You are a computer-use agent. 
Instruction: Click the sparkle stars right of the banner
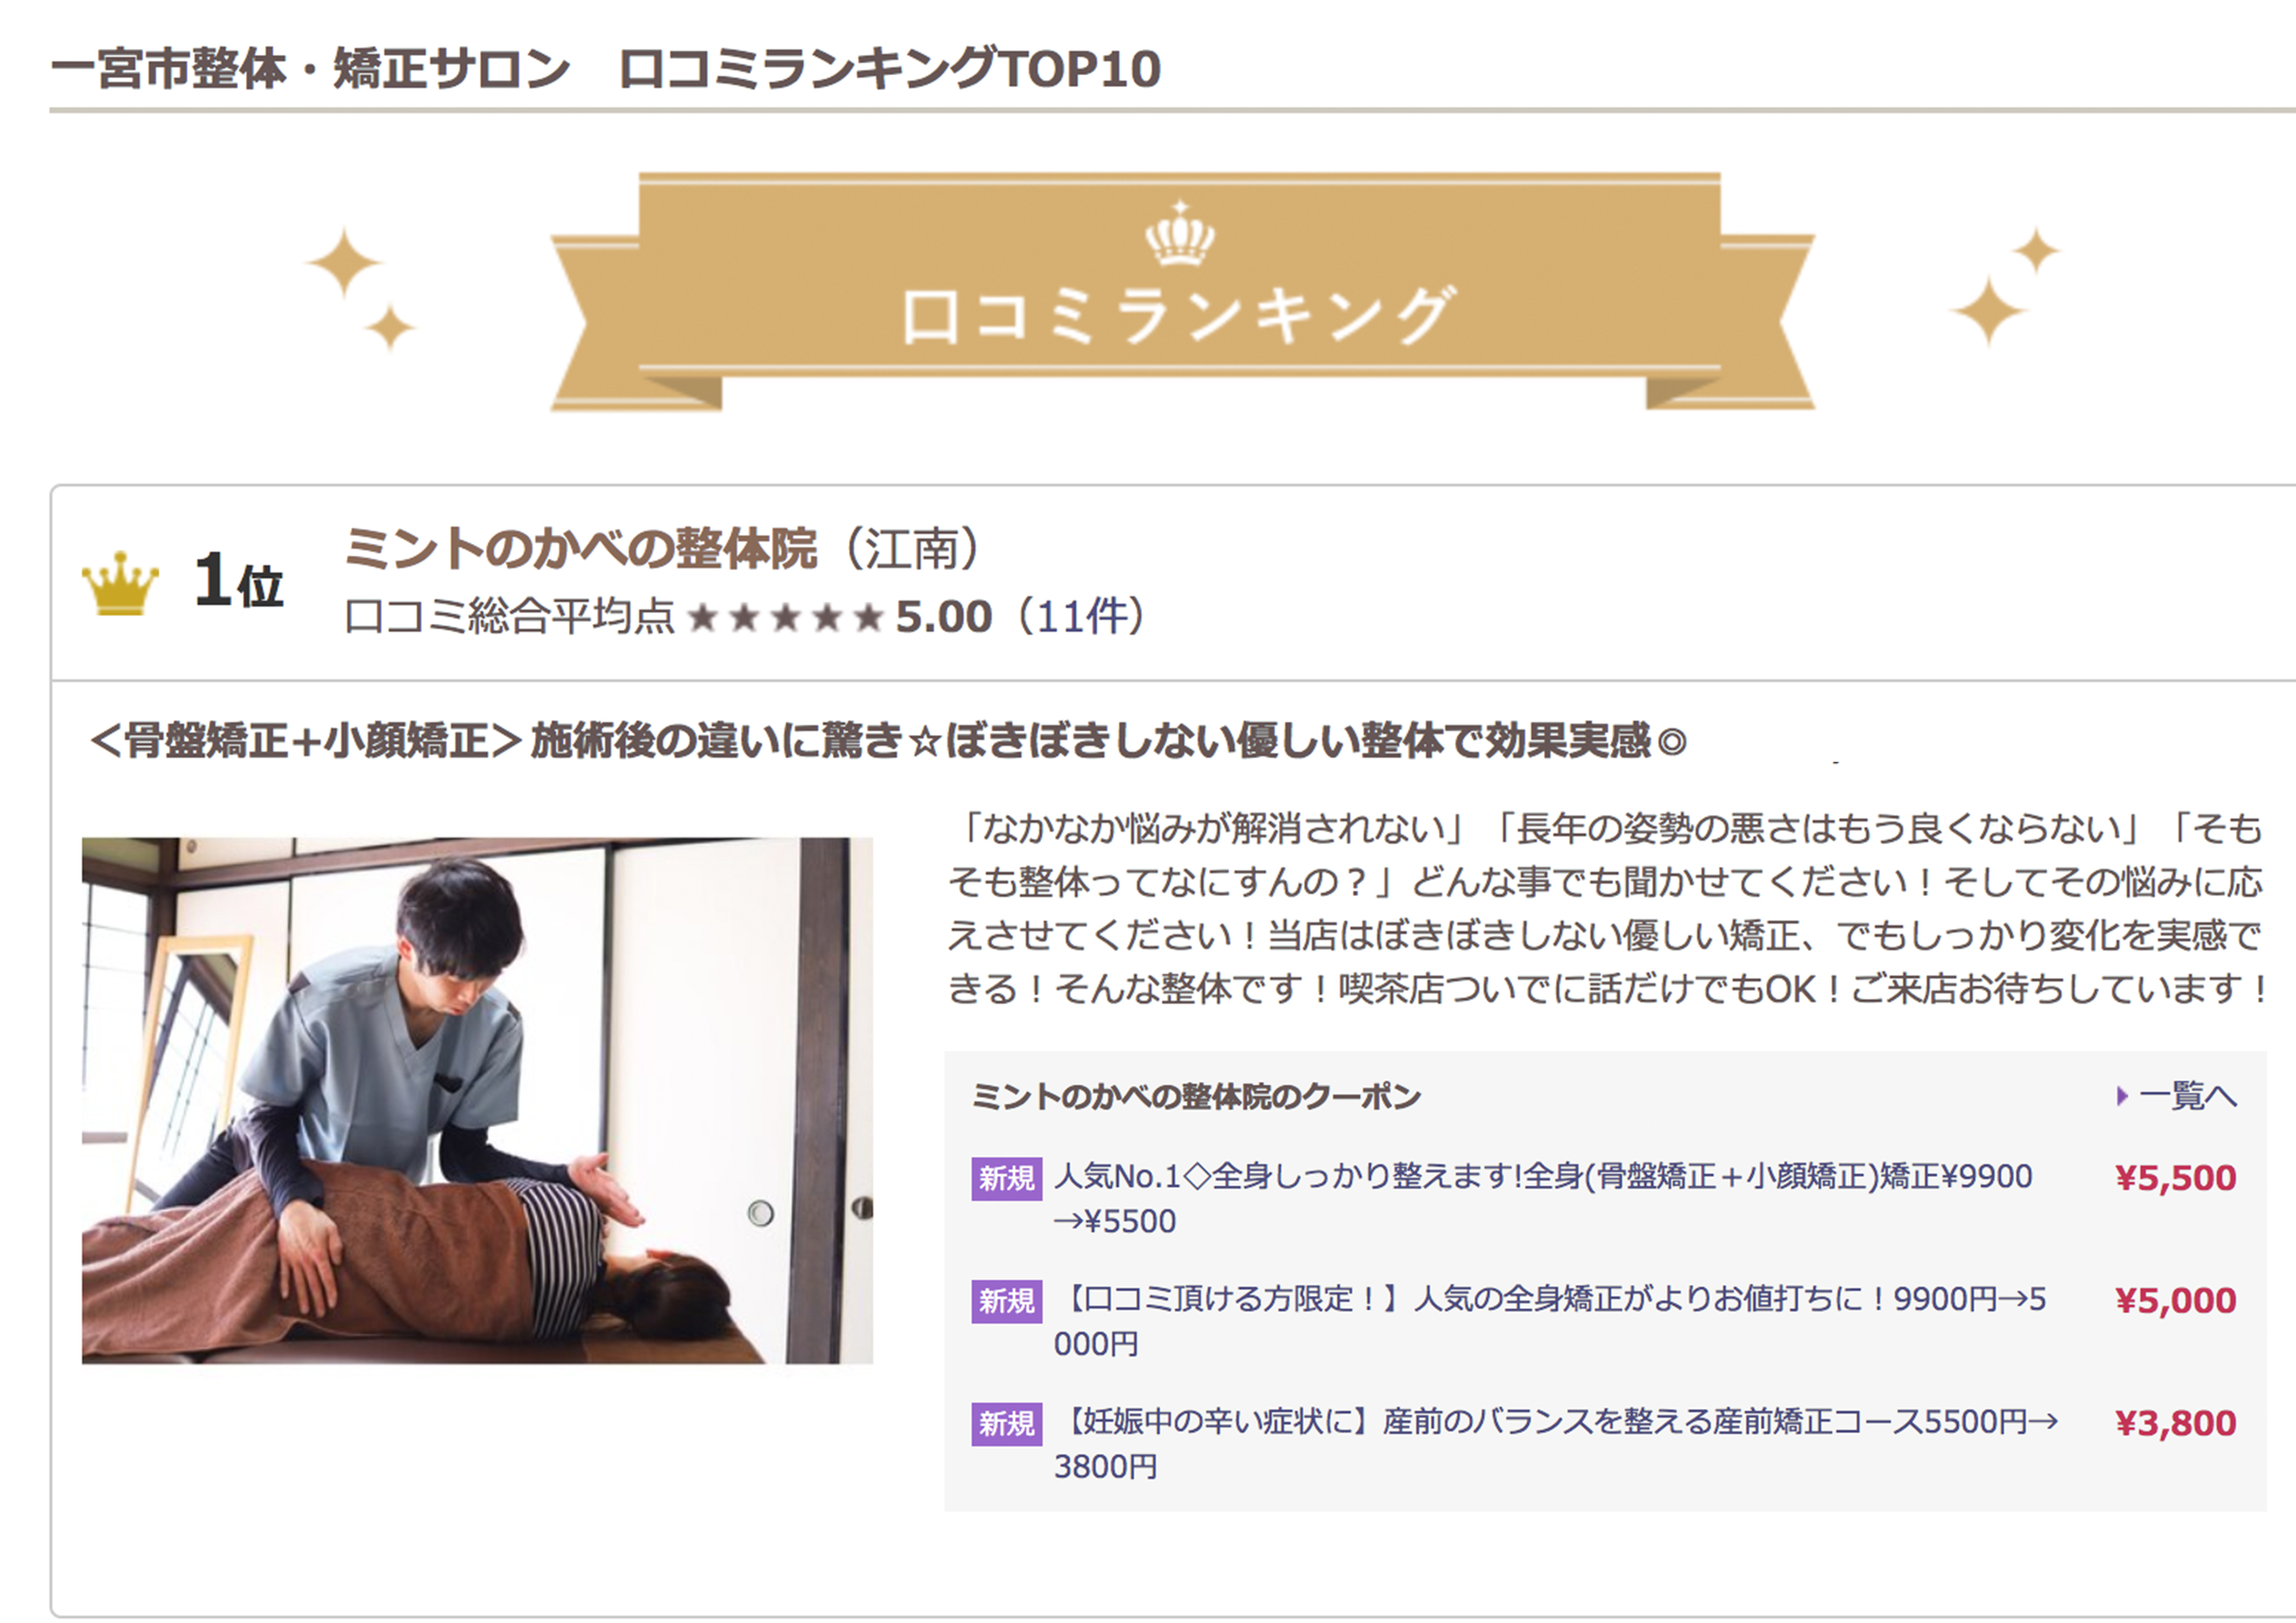(2006, 287)
